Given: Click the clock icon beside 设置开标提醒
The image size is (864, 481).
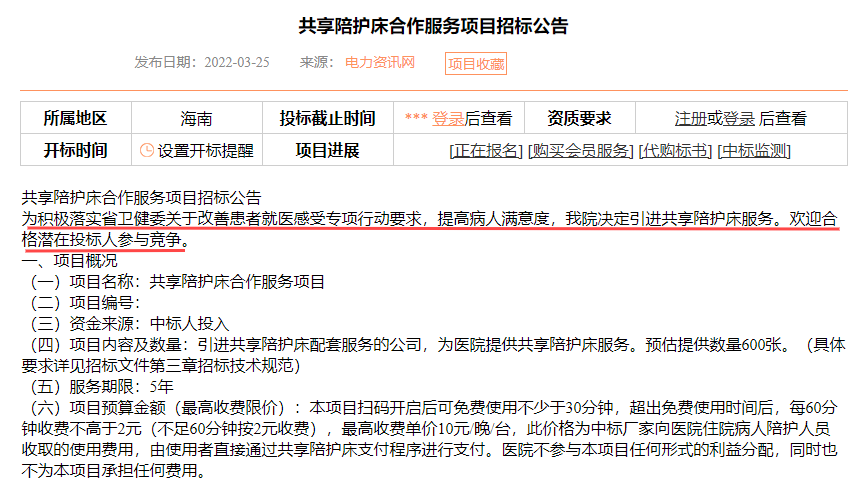Looking at the screenshot, I should point(147,151).
